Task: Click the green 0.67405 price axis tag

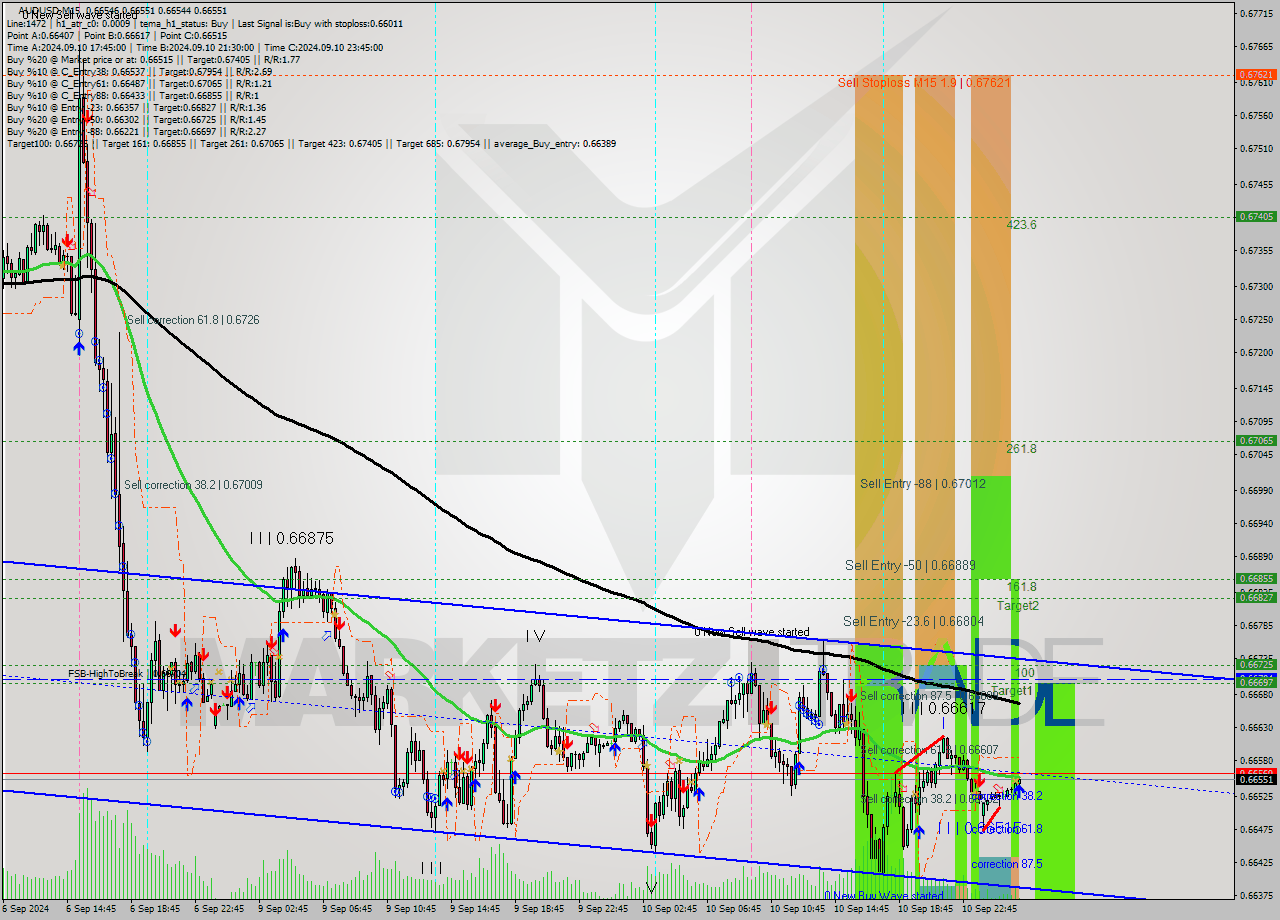Action: [x=1255, y=216]
